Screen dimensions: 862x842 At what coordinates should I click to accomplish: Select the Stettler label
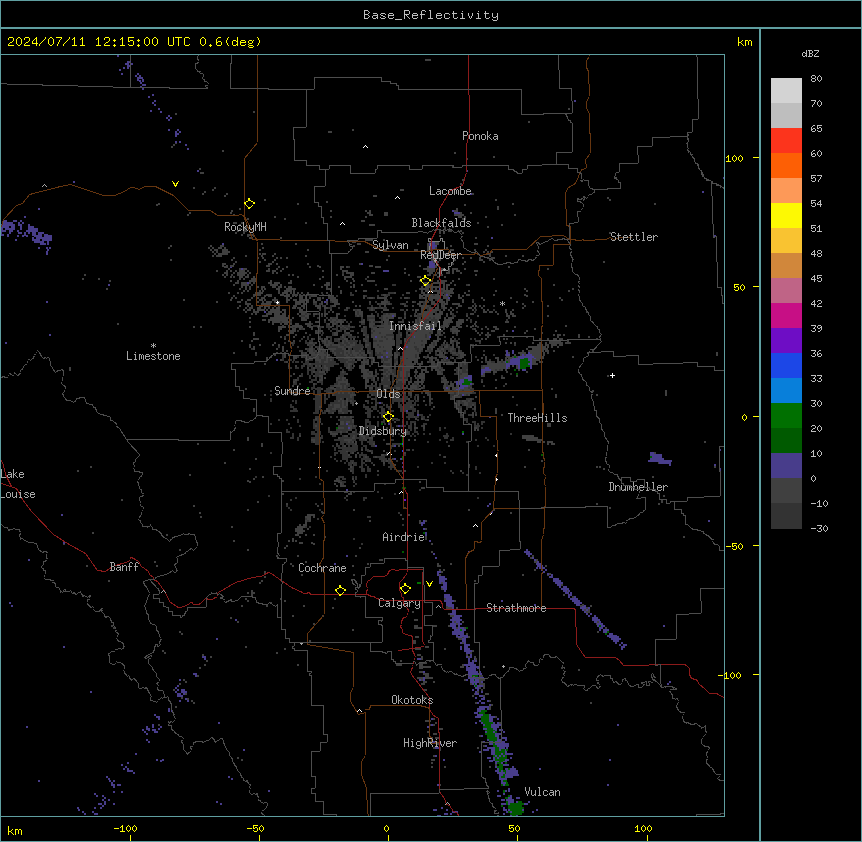click(x=634, y=237)
